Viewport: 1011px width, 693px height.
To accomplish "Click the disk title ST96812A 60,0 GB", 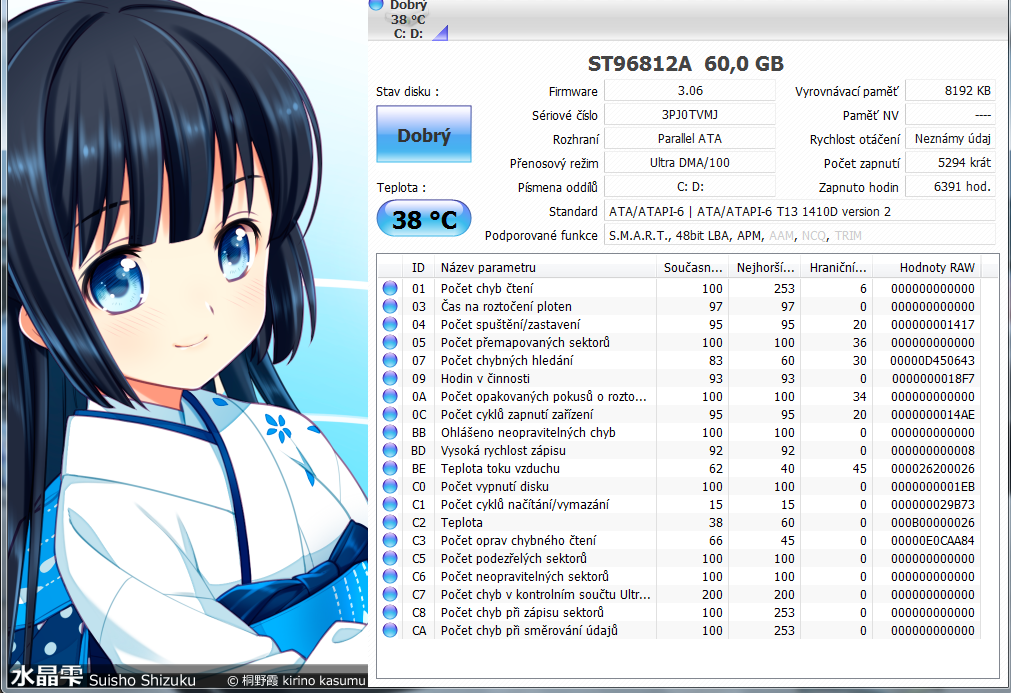I will click(x=685, y=64).
